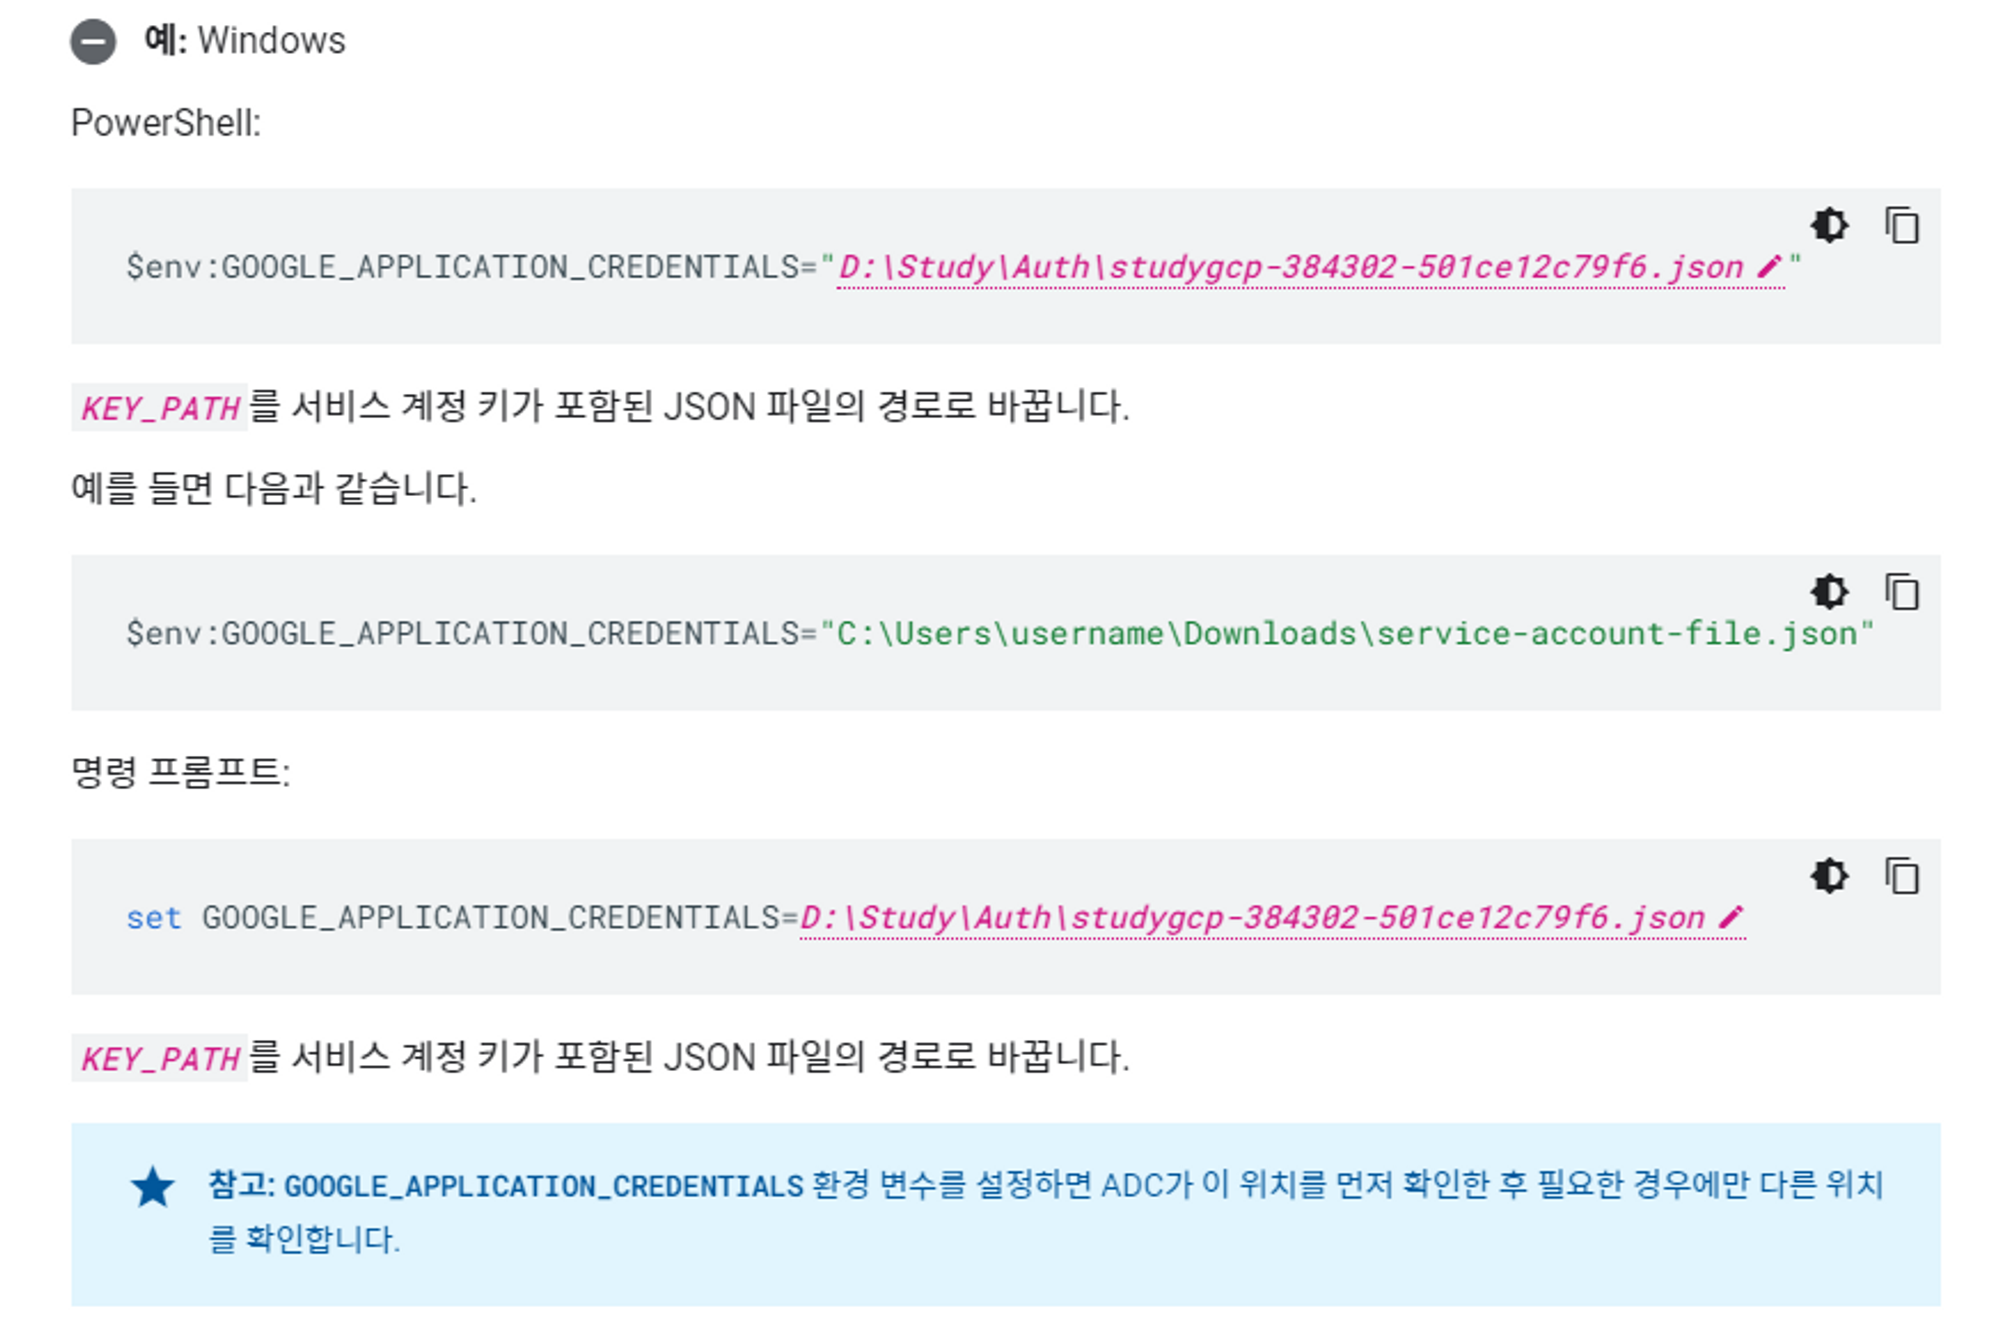Edit the path in the set command
This screenshot has width=2000, height=1329.
(x=1250, y=917)
